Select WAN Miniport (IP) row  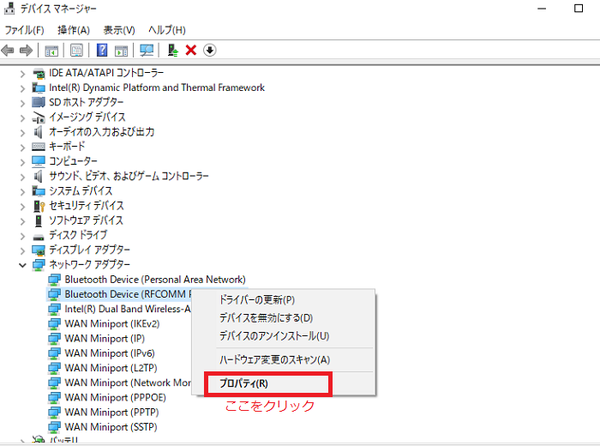pyautogui.click(x=104, y=339)
